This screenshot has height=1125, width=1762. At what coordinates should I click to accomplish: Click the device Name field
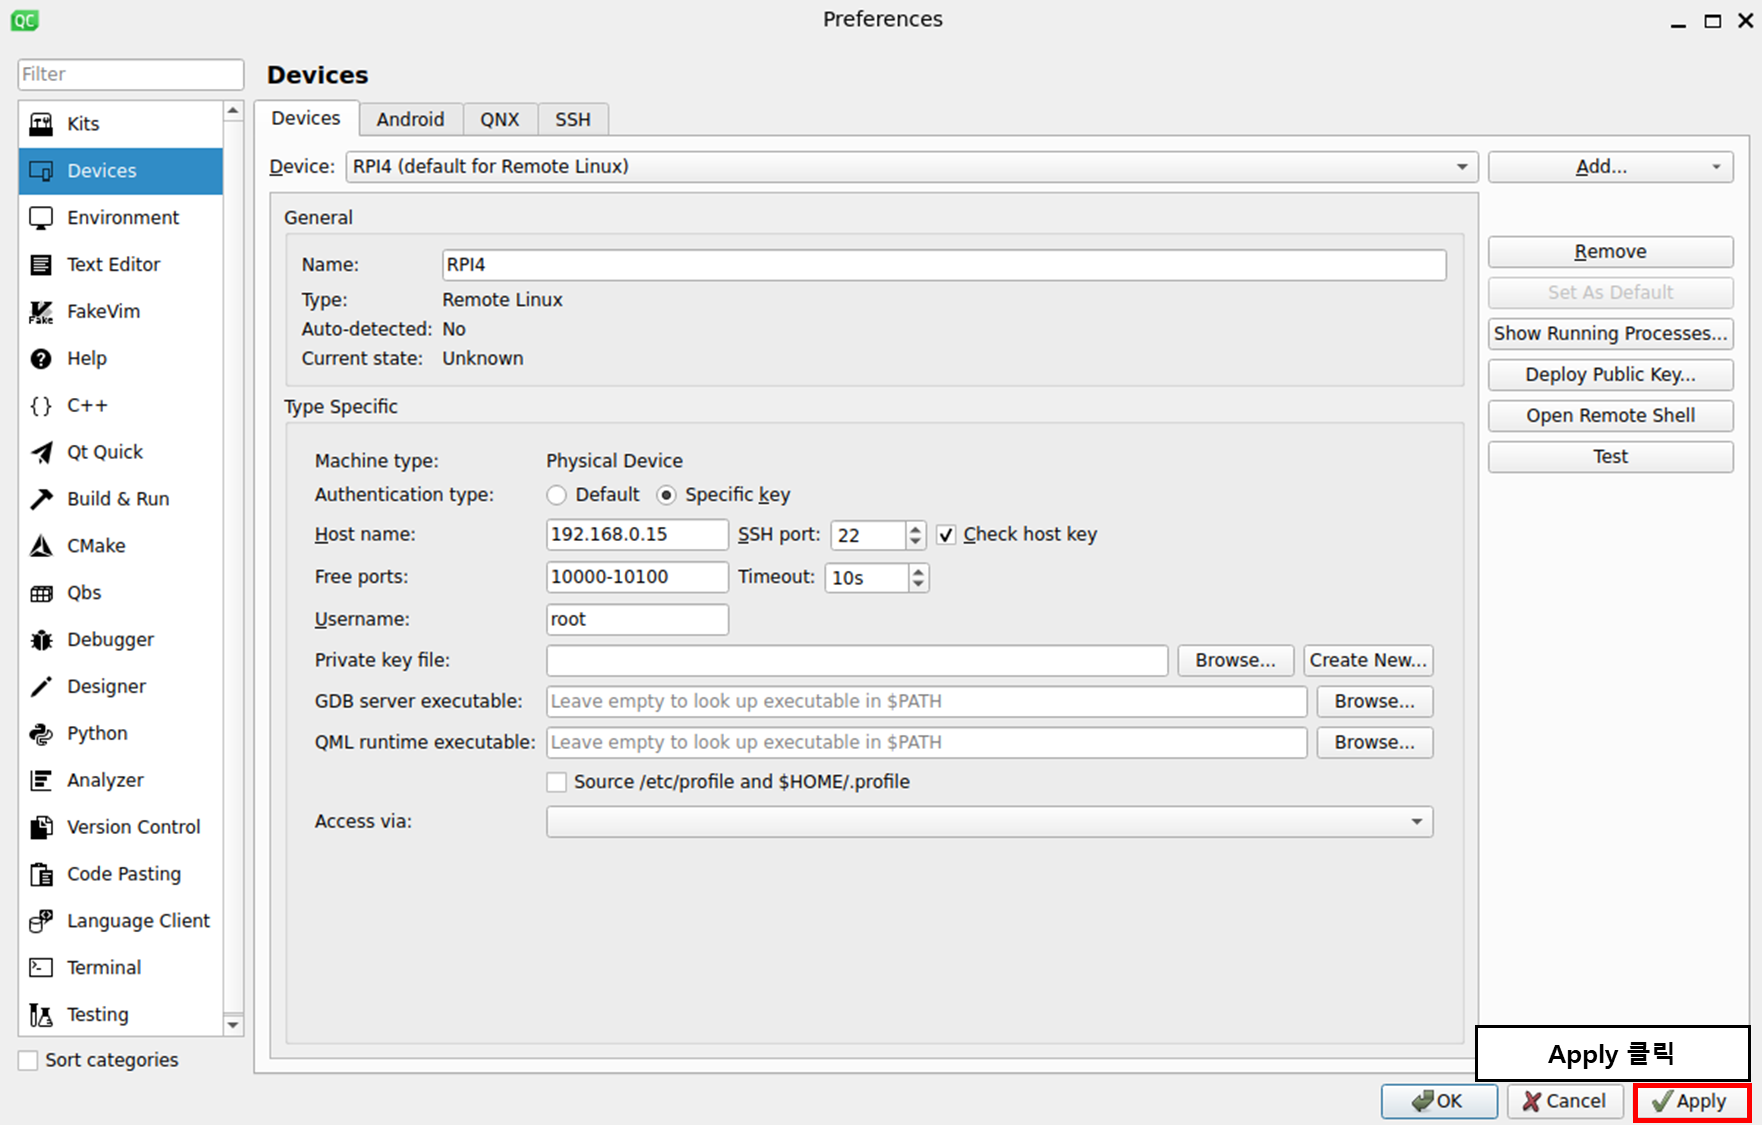pos(944,265)
